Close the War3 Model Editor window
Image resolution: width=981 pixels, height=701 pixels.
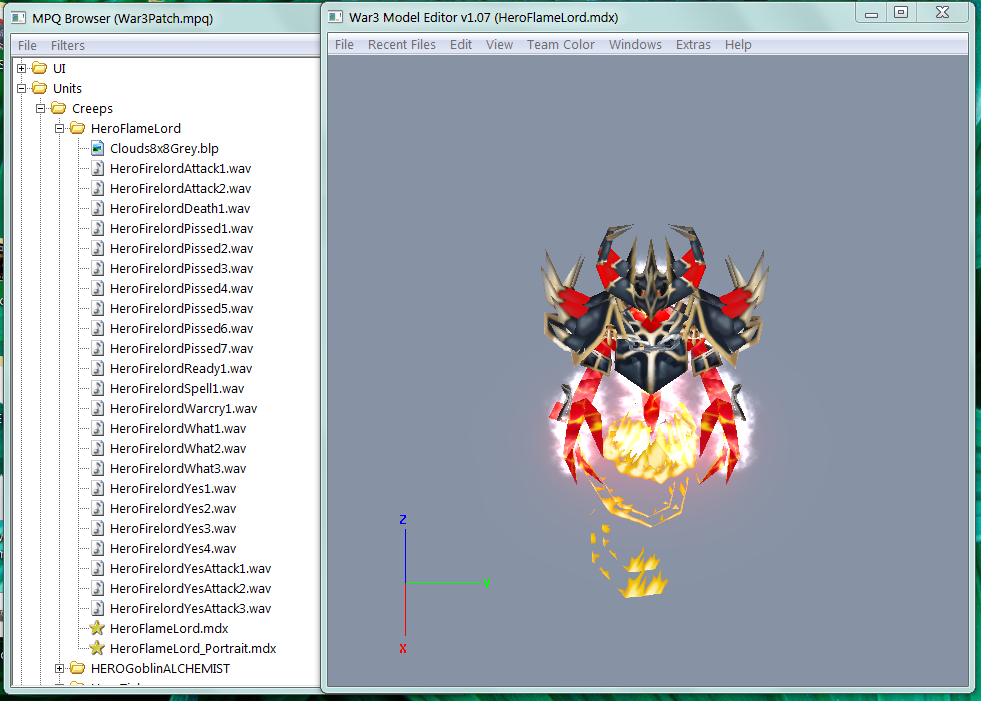click(943, 13)
